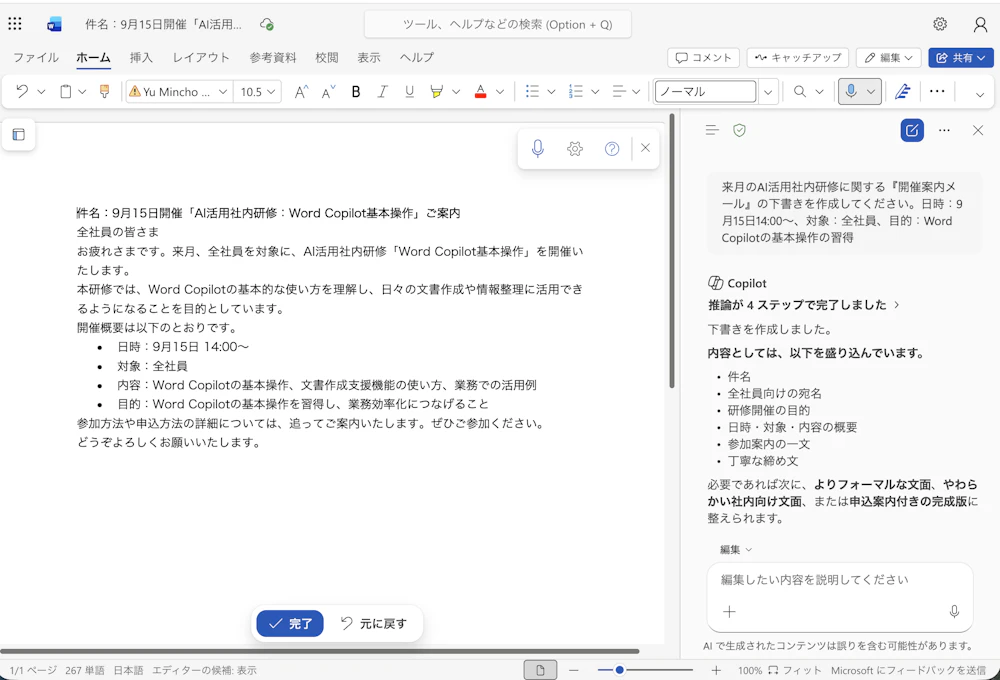Open the app launcher grid
The image size is (1000, 680).
15,24
